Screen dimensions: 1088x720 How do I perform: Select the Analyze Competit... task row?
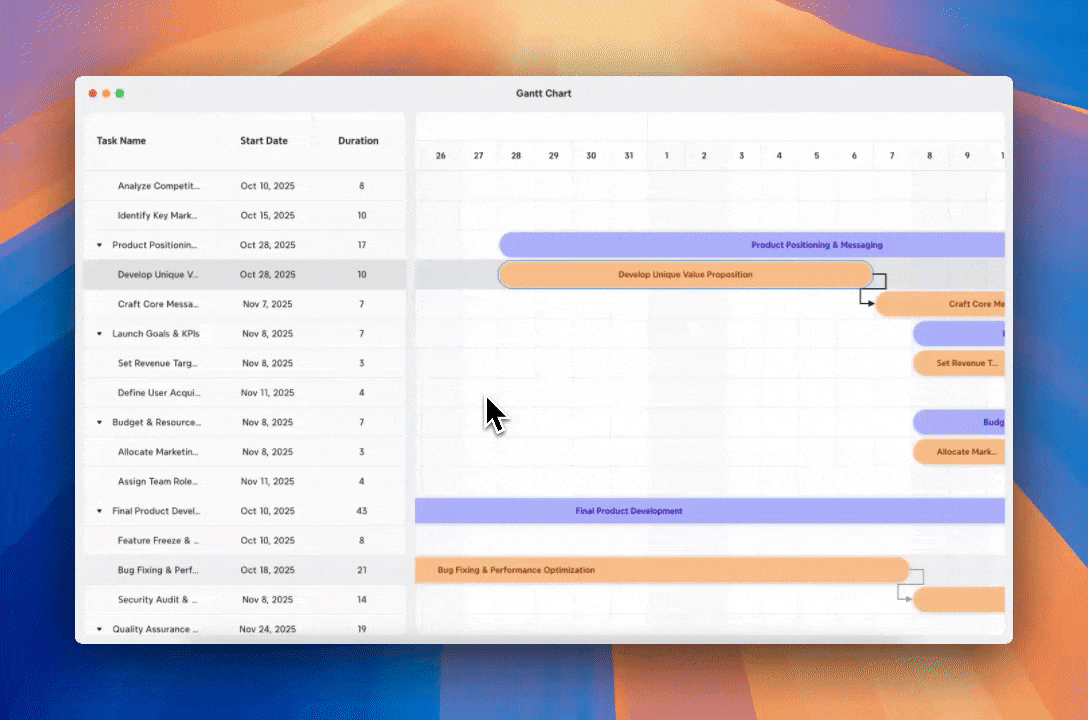pyautogui.click(x=244, y=186)
